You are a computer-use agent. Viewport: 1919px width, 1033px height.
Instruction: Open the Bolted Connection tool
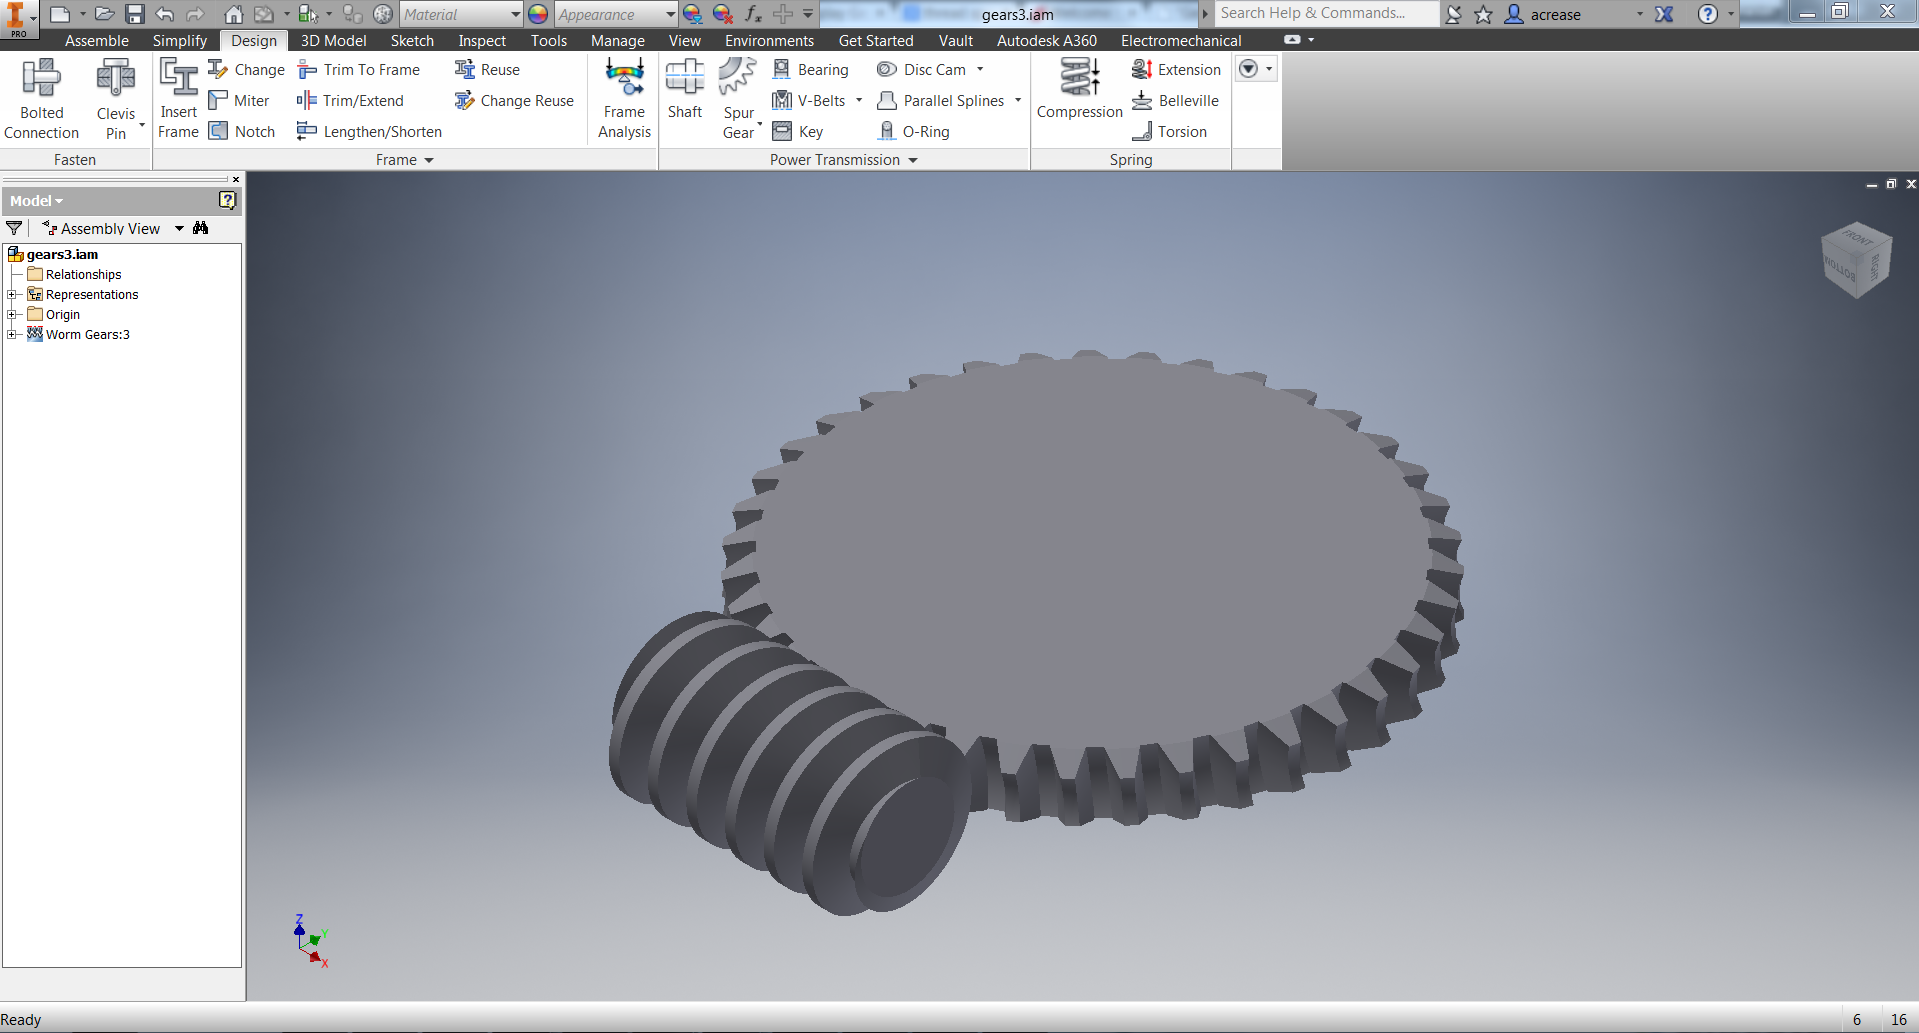pos(41,99)
